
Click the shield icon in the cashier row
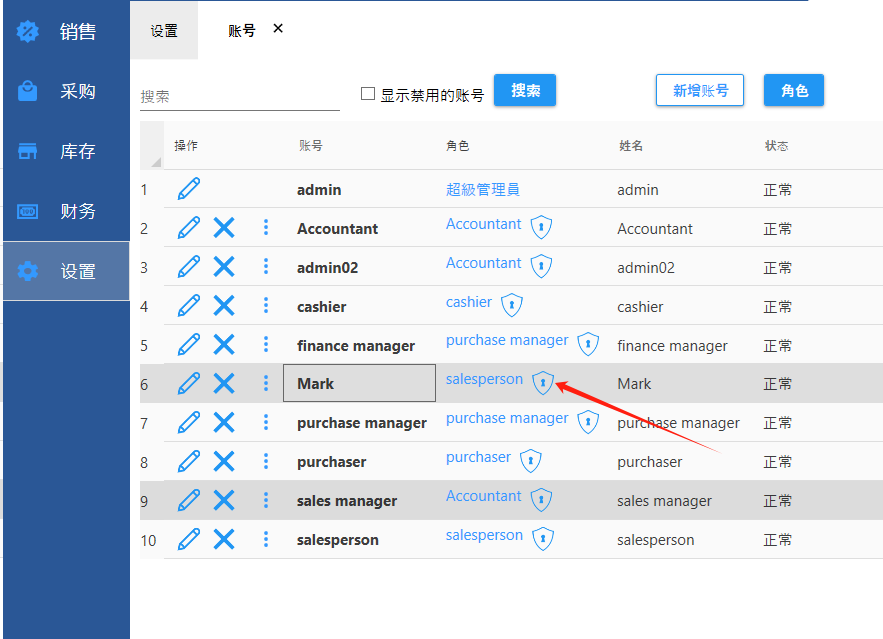(x=512, y=304)
